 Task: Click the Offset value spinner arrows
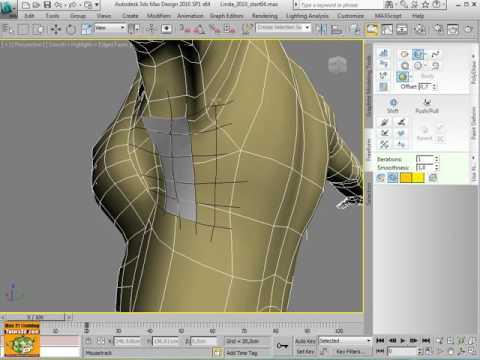click(x=434, y=86)
